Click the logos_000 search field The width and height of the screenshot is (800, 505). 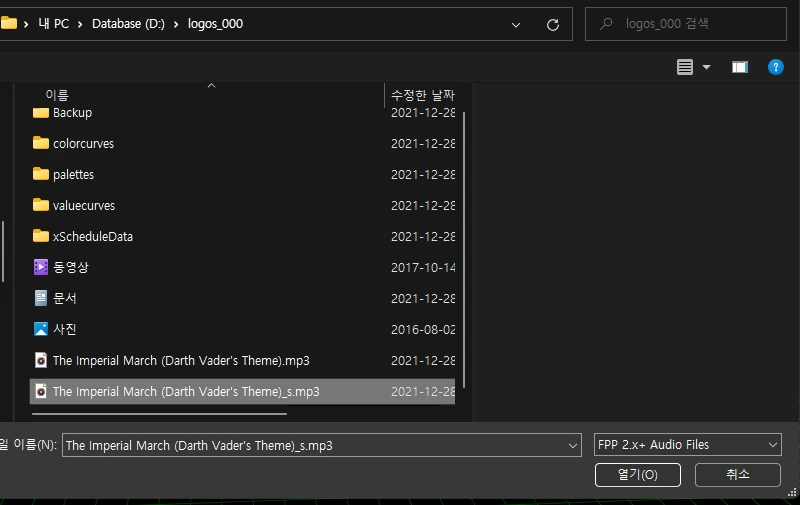pos(685,23)
